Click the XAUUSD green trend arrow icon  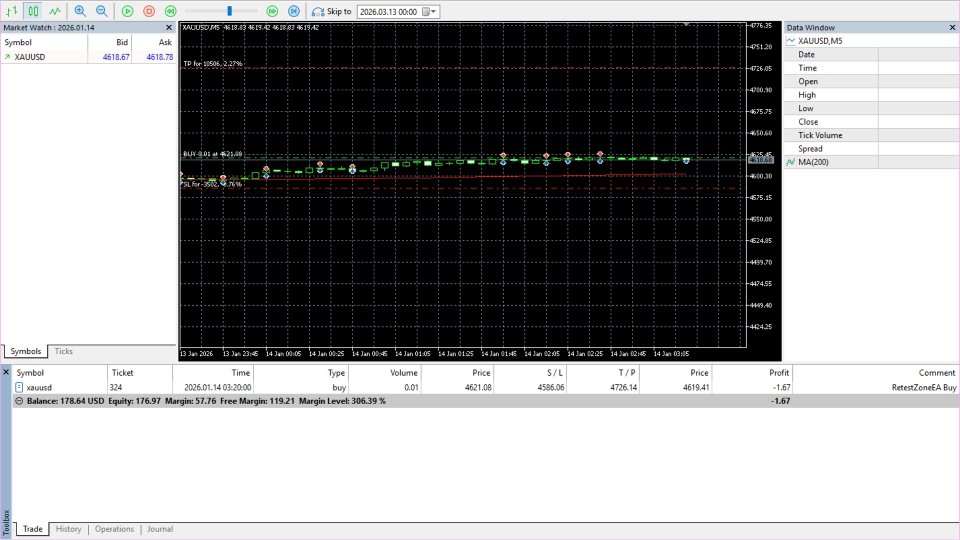[x=7, y=57]
